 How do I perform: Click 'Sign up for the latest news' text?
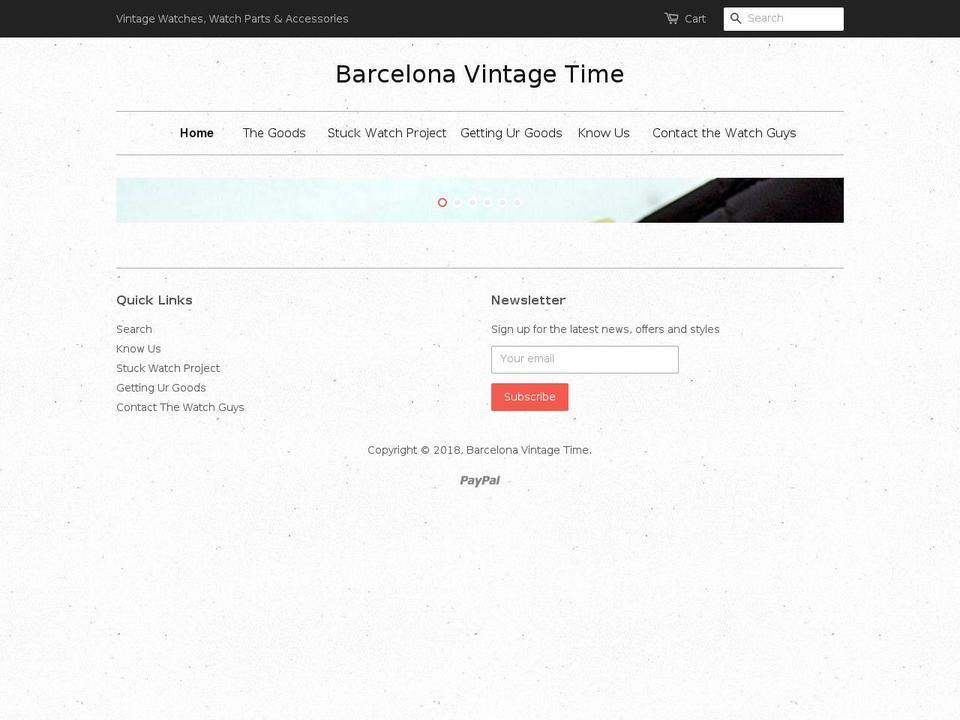(560, 329)
